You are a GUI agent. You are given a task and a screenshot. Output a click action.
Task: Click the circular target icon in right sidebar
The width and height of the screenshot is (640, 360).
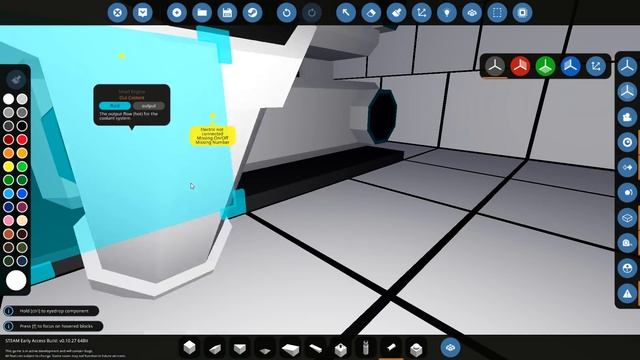pyautogui.click(x=627, y=142)
